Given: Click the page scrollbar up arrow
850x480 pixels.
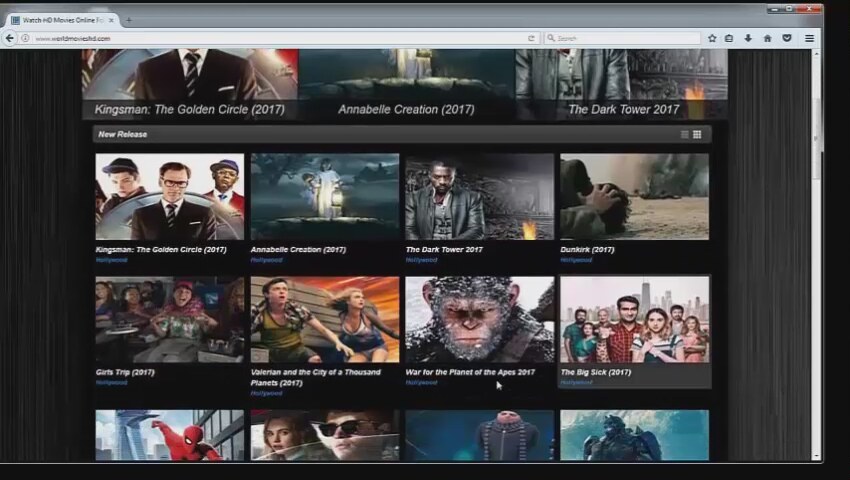Looking at the screenshot, I should 816,54.
